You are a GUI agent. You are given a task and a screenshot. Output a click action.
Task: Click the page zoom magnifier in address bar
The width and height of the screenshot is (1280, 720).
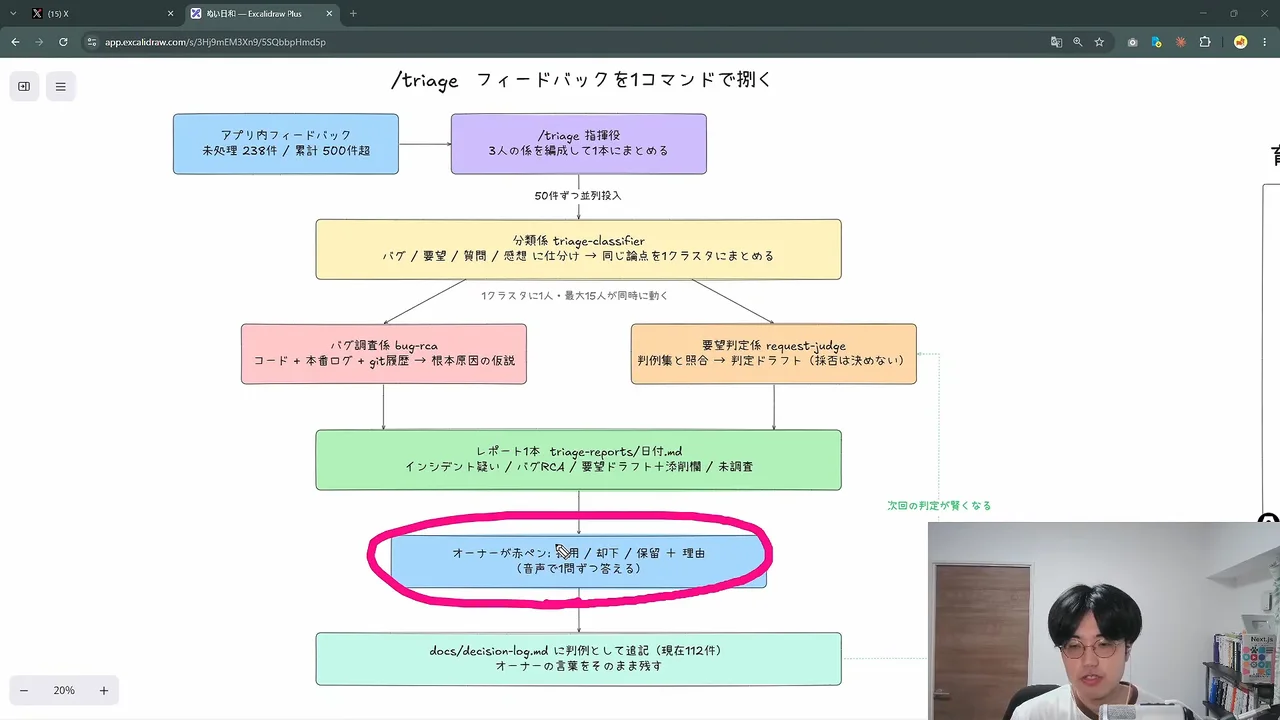(1078, 42)
